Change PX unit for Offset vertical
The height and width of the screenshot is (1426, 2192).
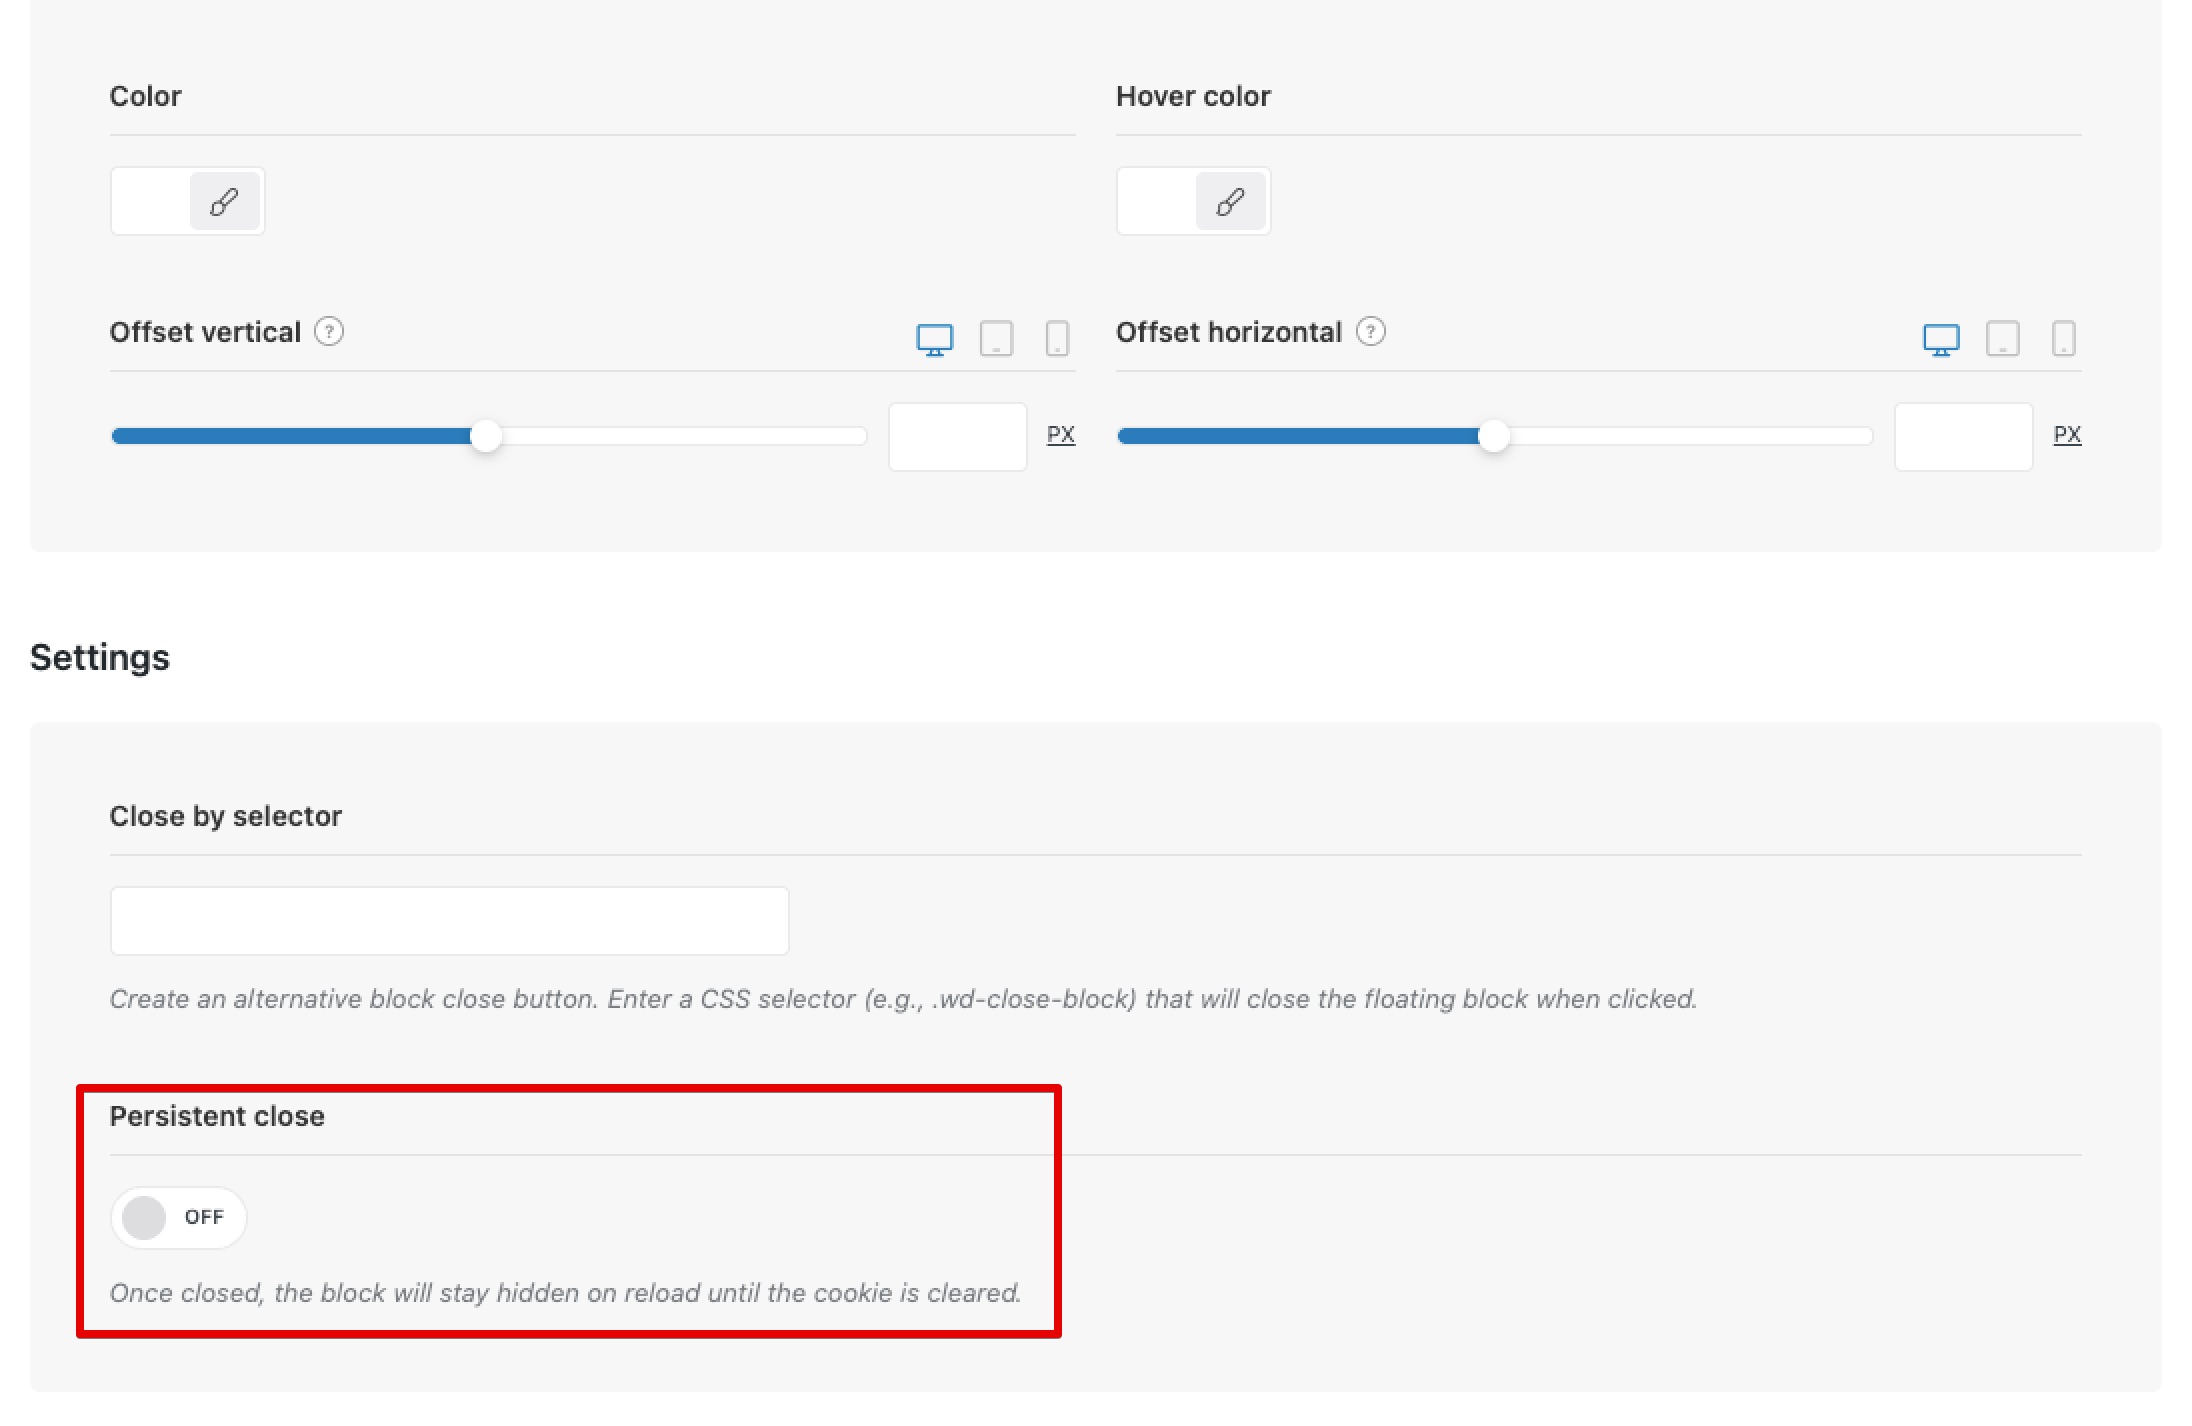coord(1060,435)
